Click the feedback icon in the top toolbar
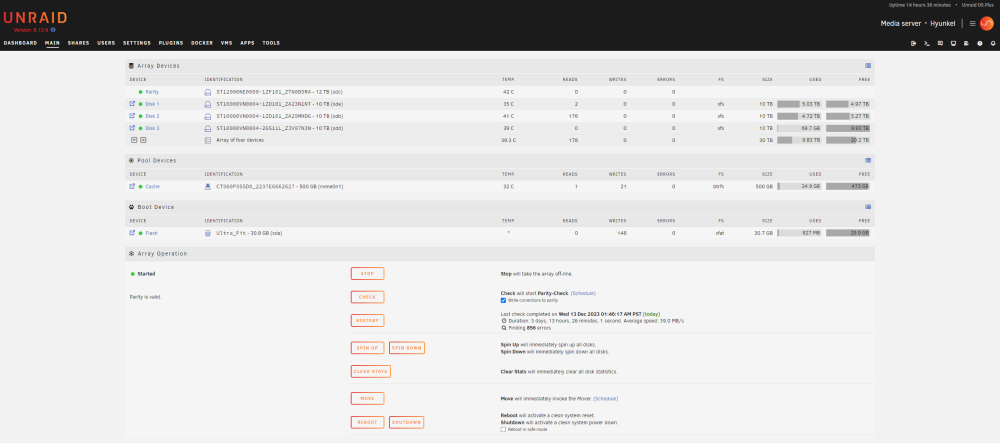This screenshot has height=443, width=1000. tap(940, 43)
